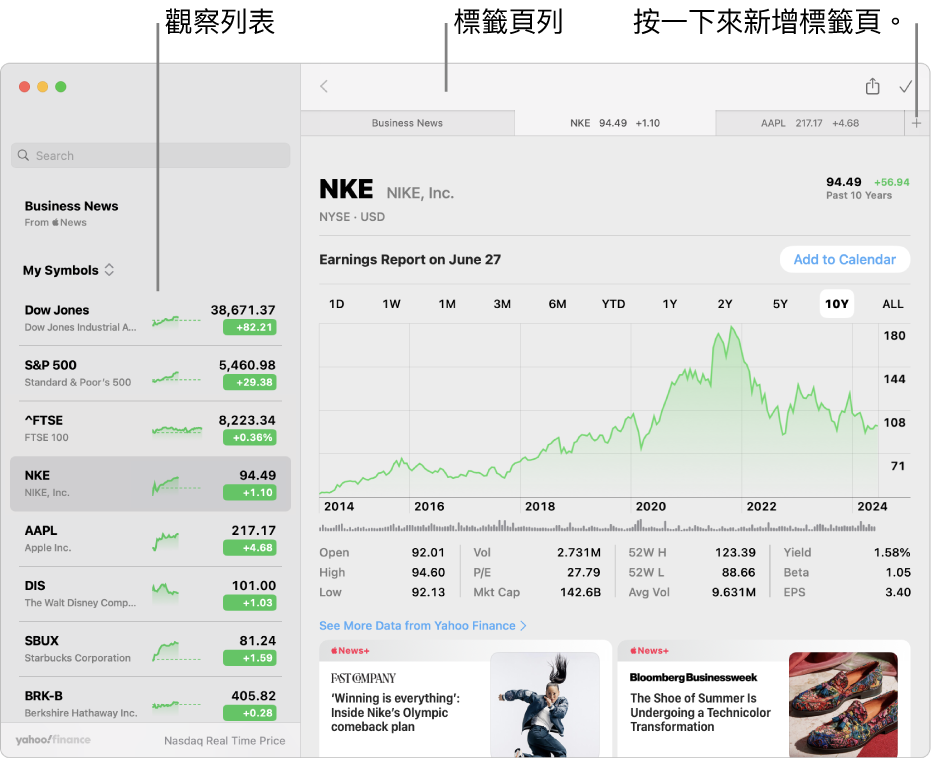The width and height of the screenshot is (934, 758).
Task: Toggle FTSE change badge +0.36%
Action: point(250,438)
